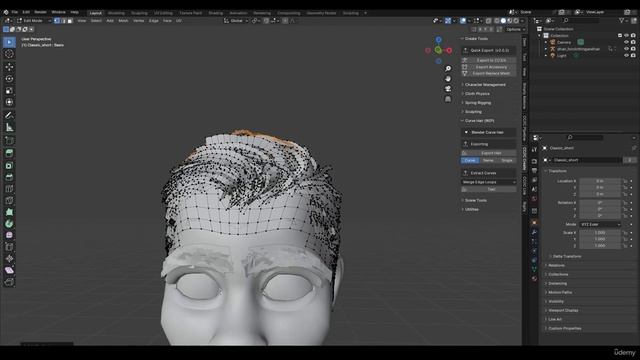
Task: Expand the Cloth Physics panel
Action: tap(477, 94)
